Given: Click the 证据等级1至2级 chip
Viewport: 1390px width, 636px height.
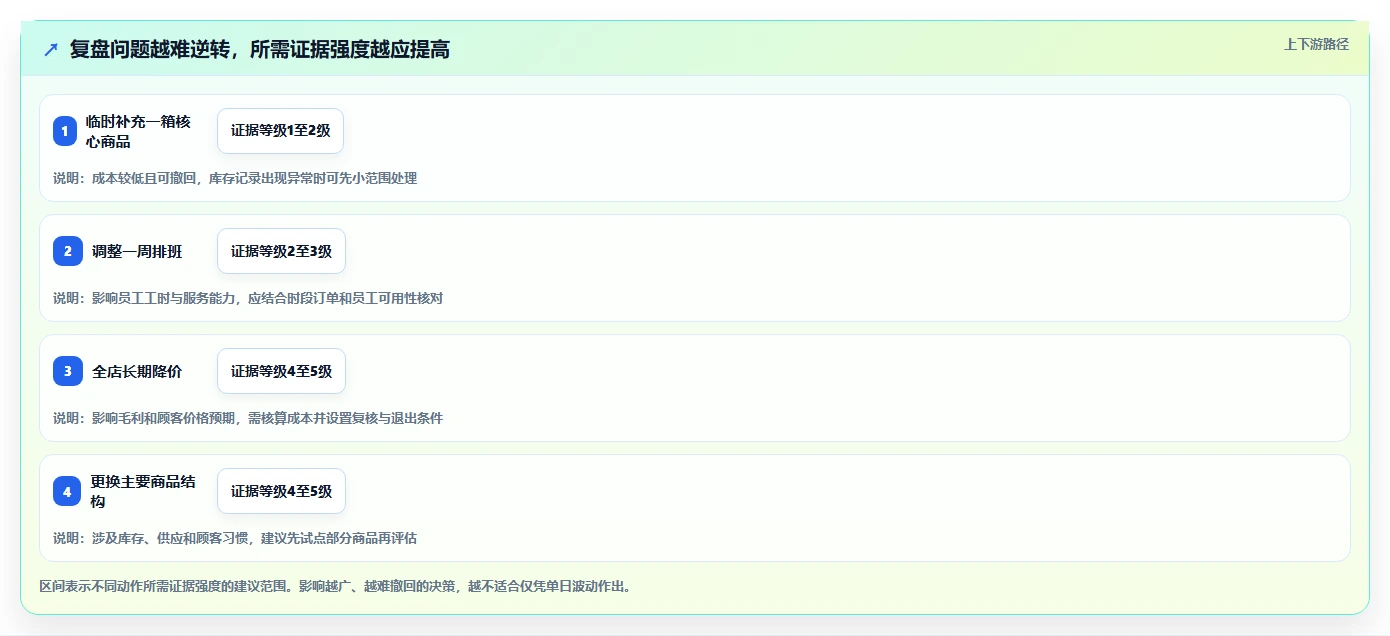Looking at the screenshot, I should 281,131.
